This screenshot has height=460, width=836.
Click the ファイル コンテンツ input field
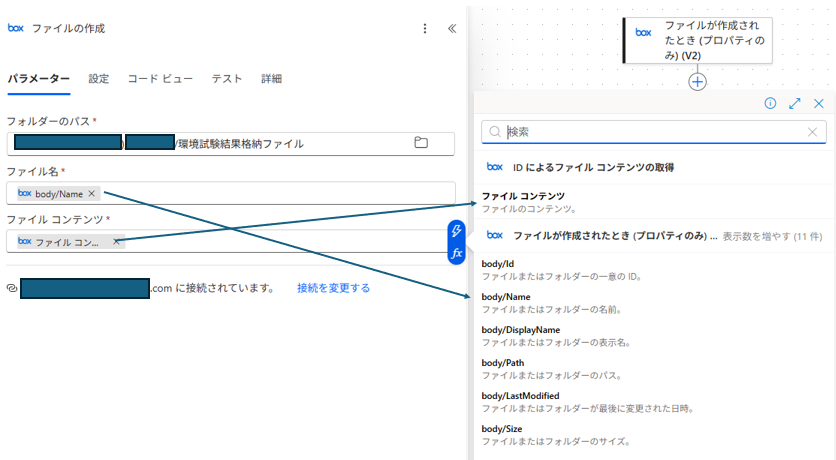click(x=230, y=241)
